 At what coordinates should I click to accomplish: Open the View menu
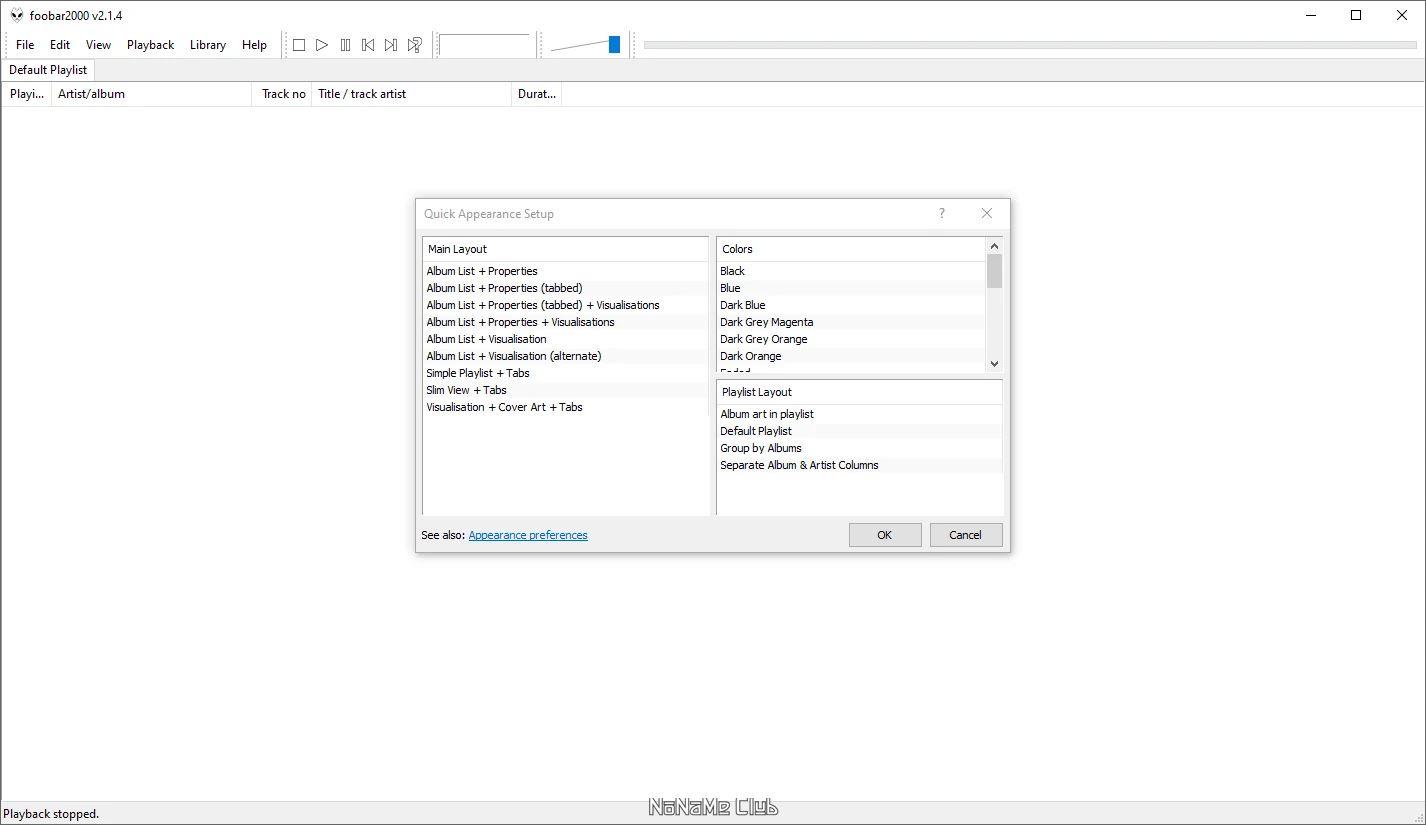pos(98,45)
